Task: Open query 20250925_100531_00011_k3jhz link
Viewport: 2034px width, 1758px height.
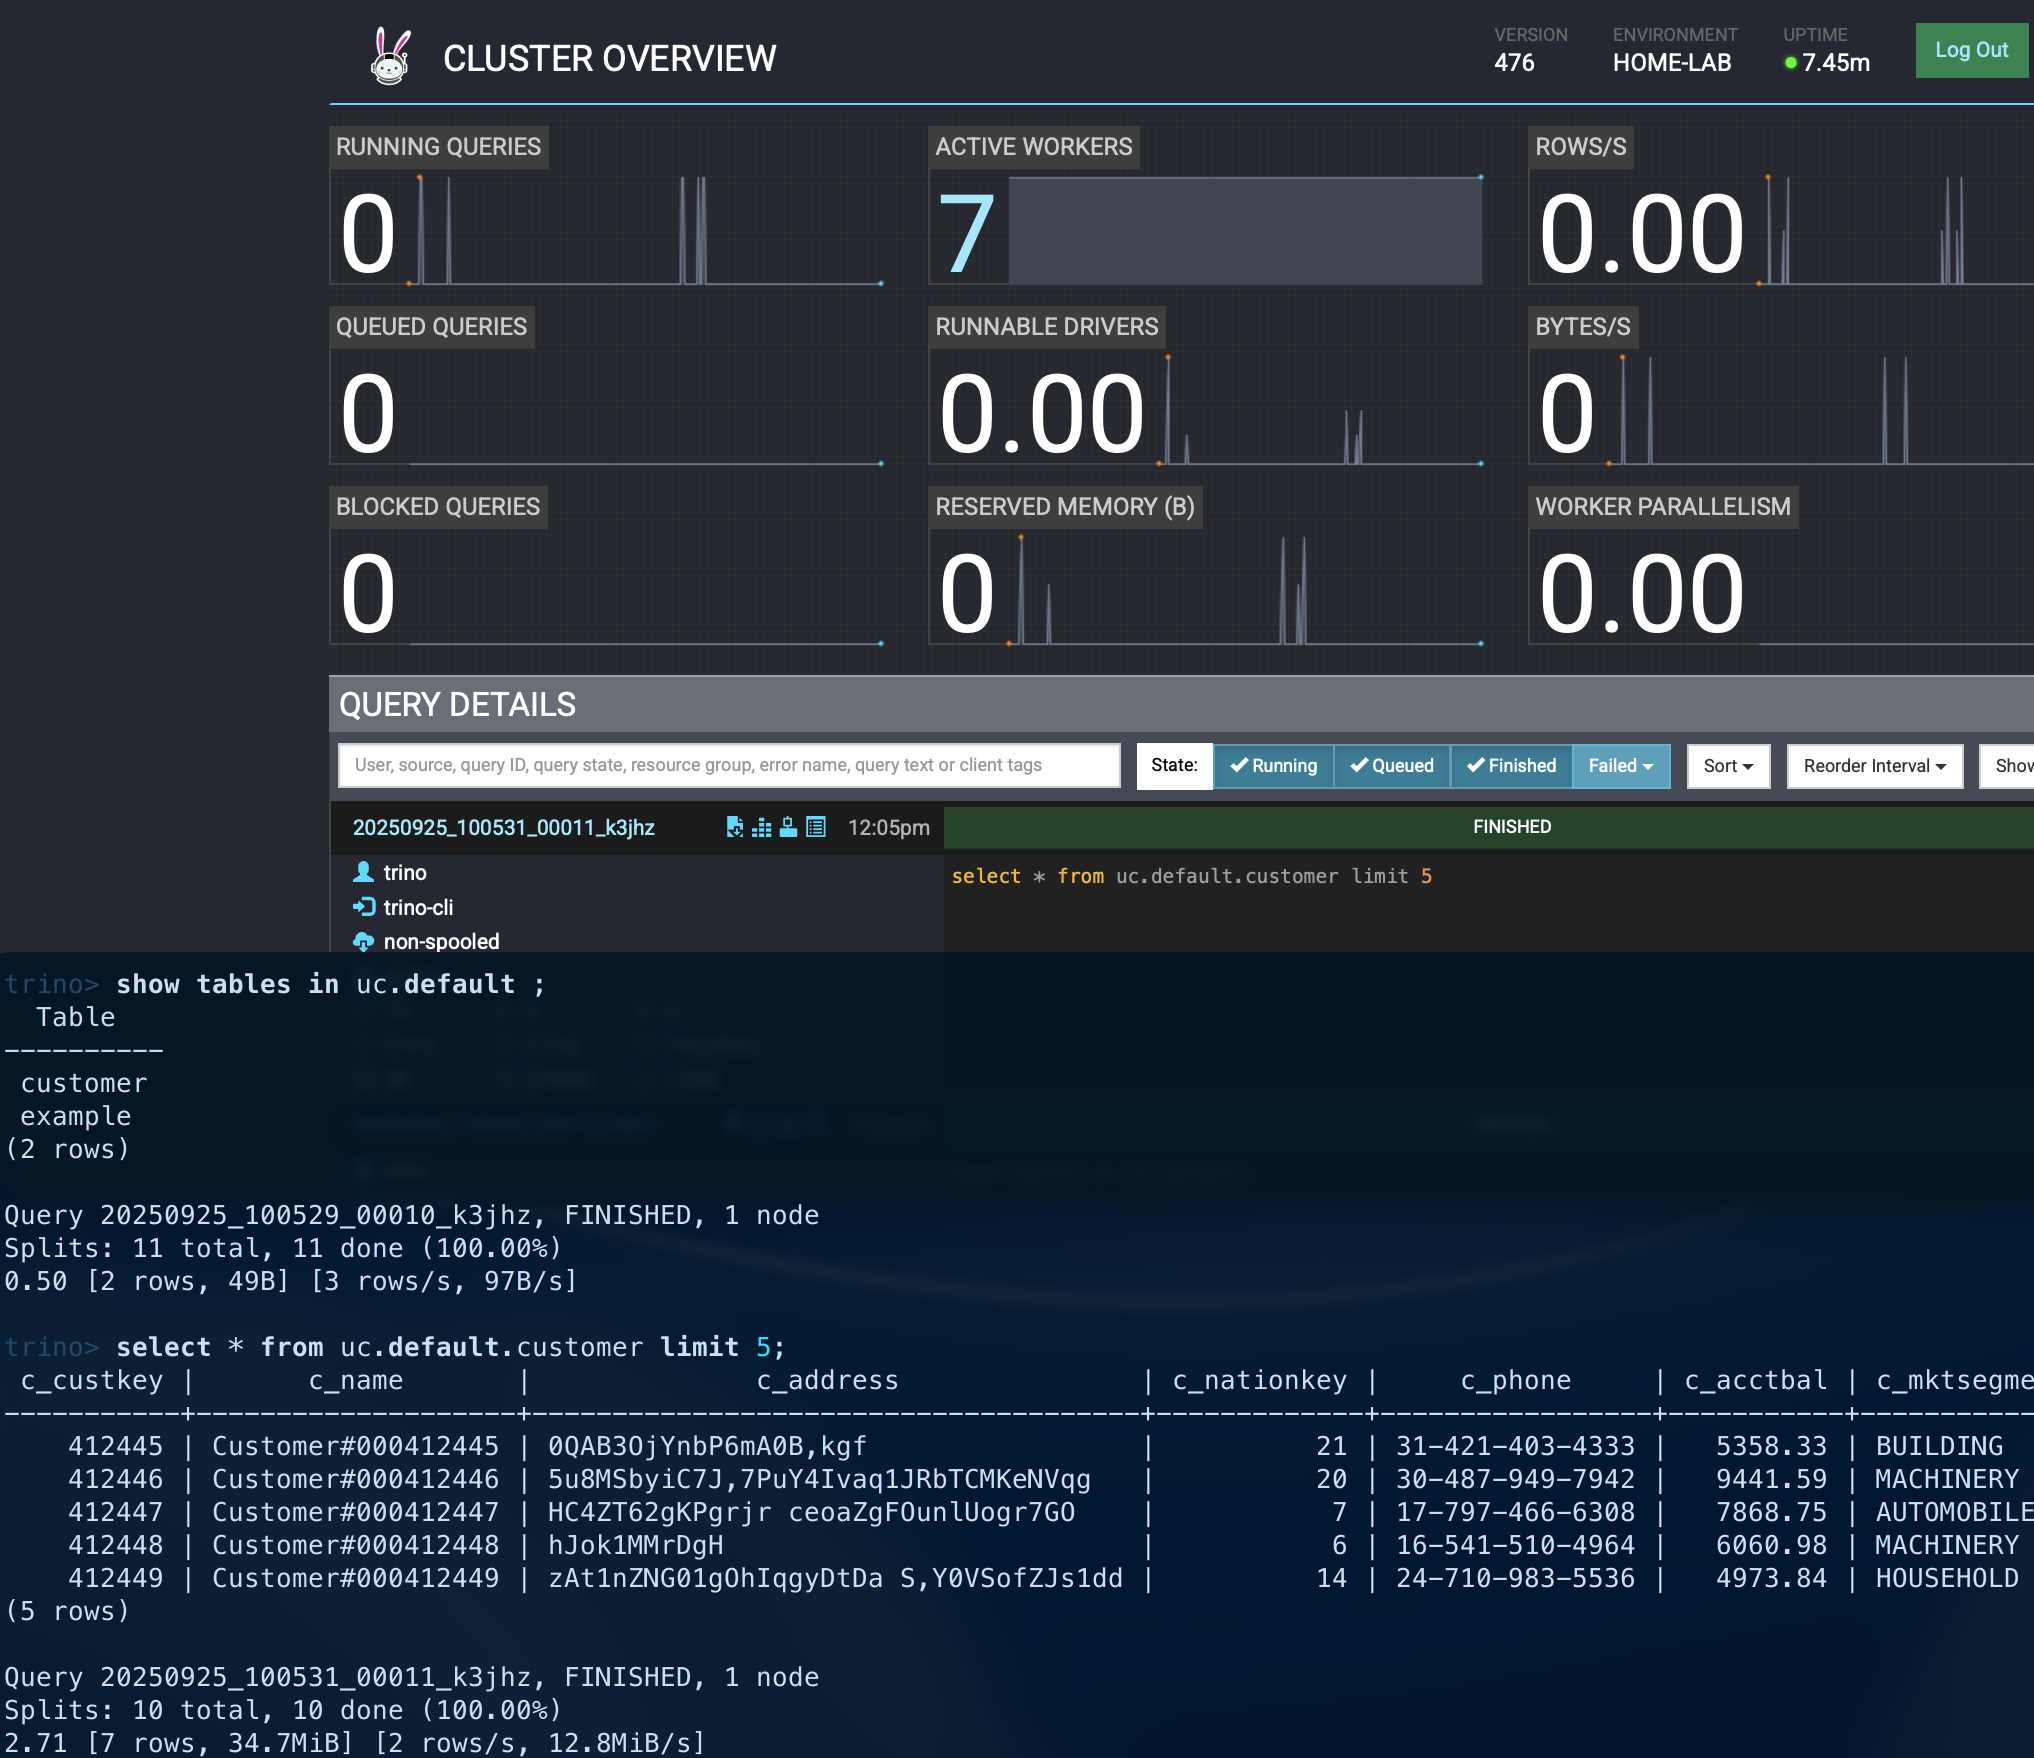Action: [504, 828]
